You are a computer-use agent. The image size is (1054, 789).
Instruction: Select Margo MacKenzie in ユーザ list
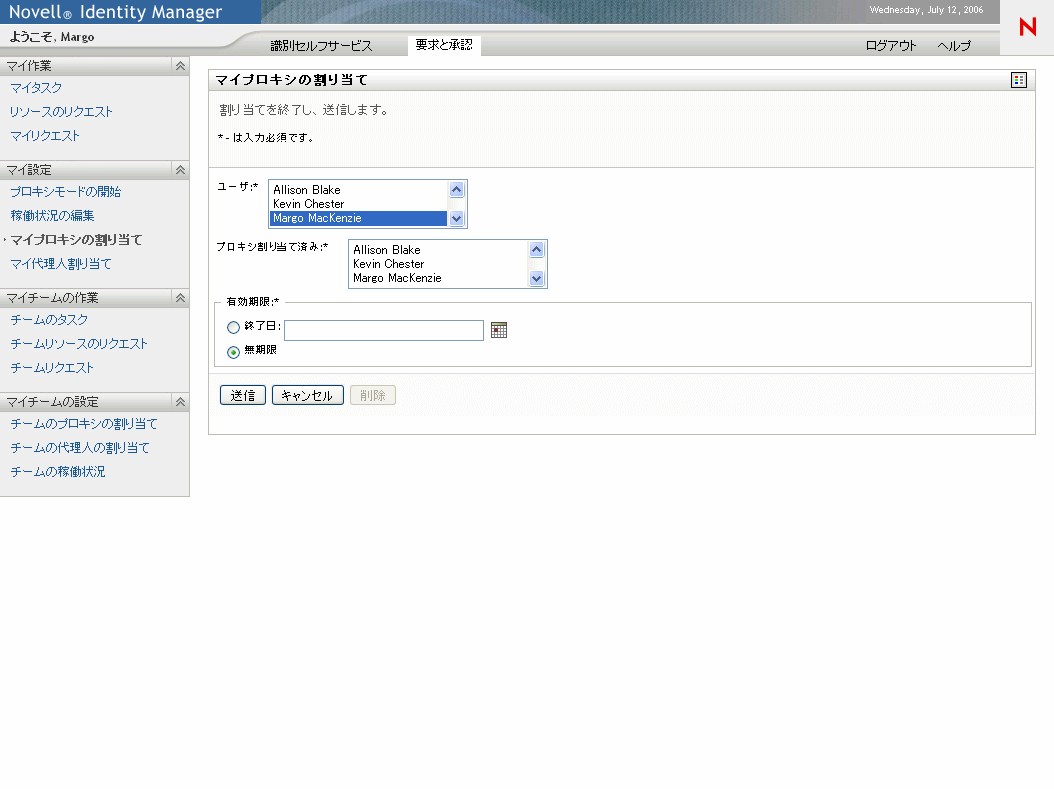coord(358,218)
